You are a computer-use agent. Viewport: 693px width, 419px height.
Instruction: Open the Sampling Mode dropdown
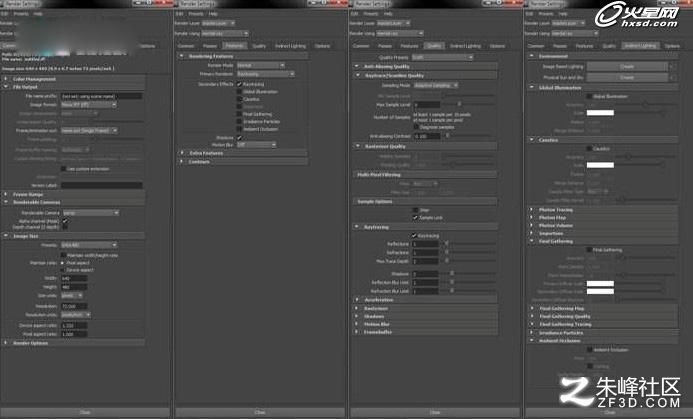click(436, 85)
